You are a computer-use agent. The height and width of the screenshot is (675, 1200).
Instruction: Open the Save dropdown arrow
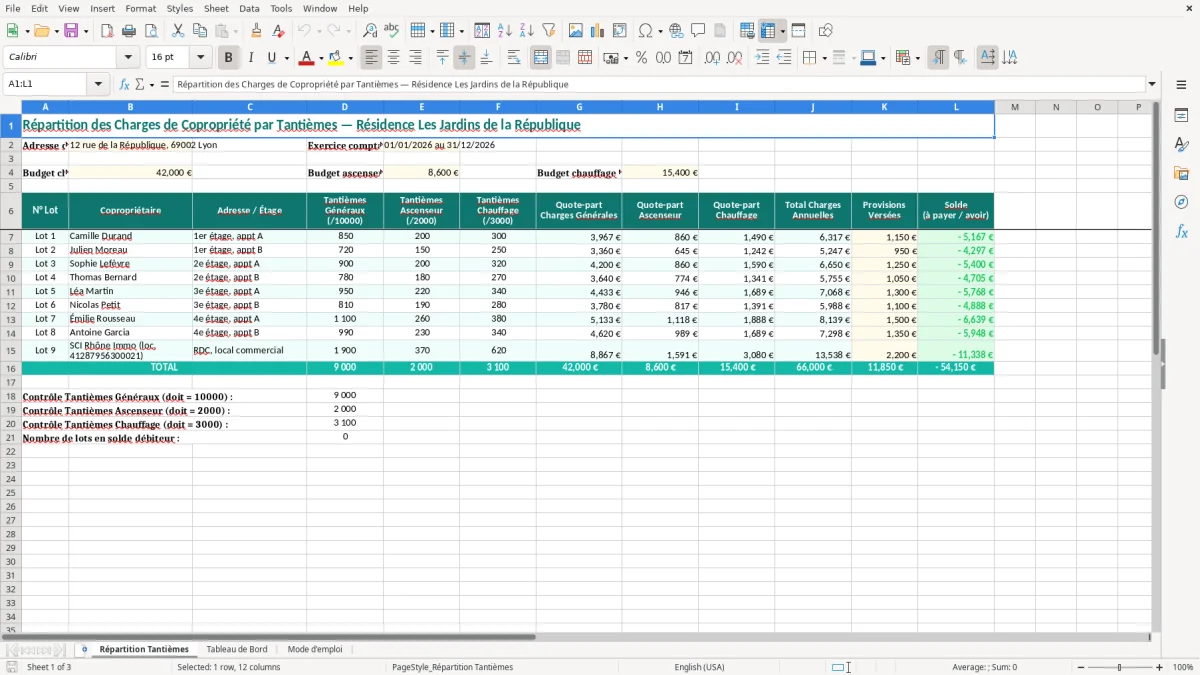(85, 31)
